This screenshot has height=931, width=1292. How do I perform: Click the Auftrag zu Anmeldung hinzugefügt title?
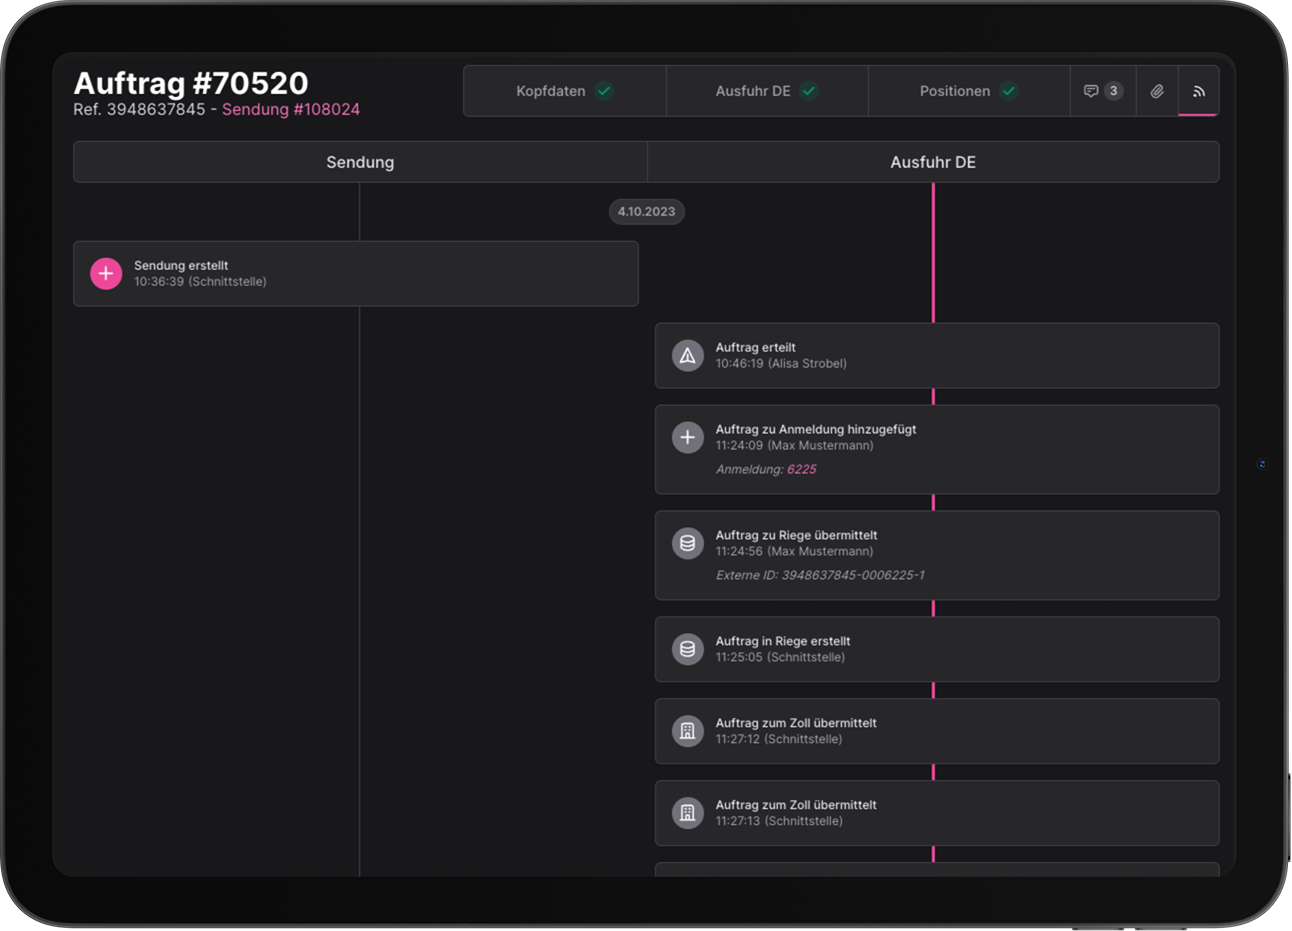pos(816,429)
